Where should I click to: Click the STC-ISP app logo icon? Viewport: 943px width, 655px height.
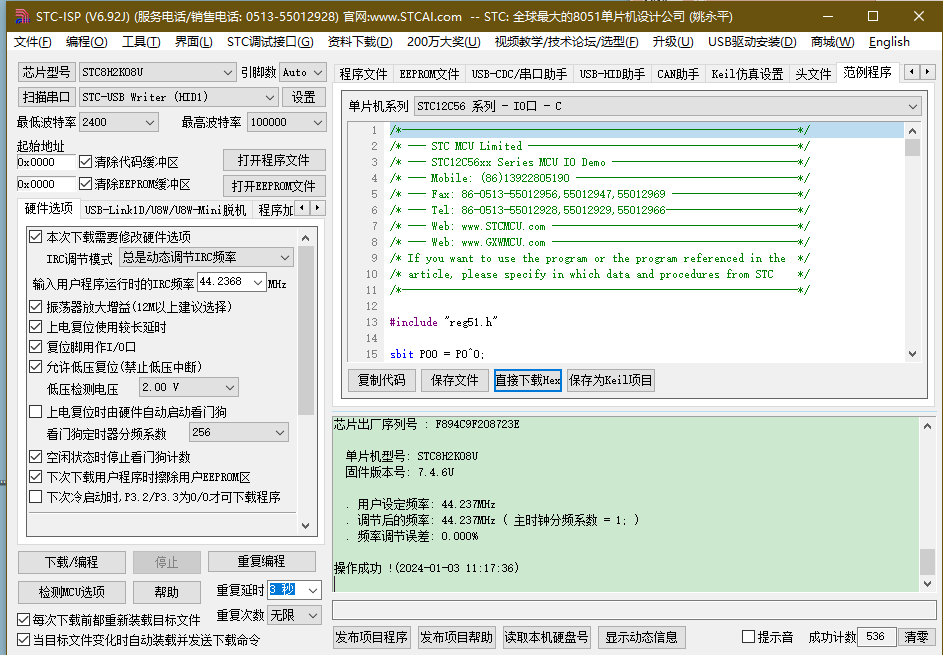(22, 16)
